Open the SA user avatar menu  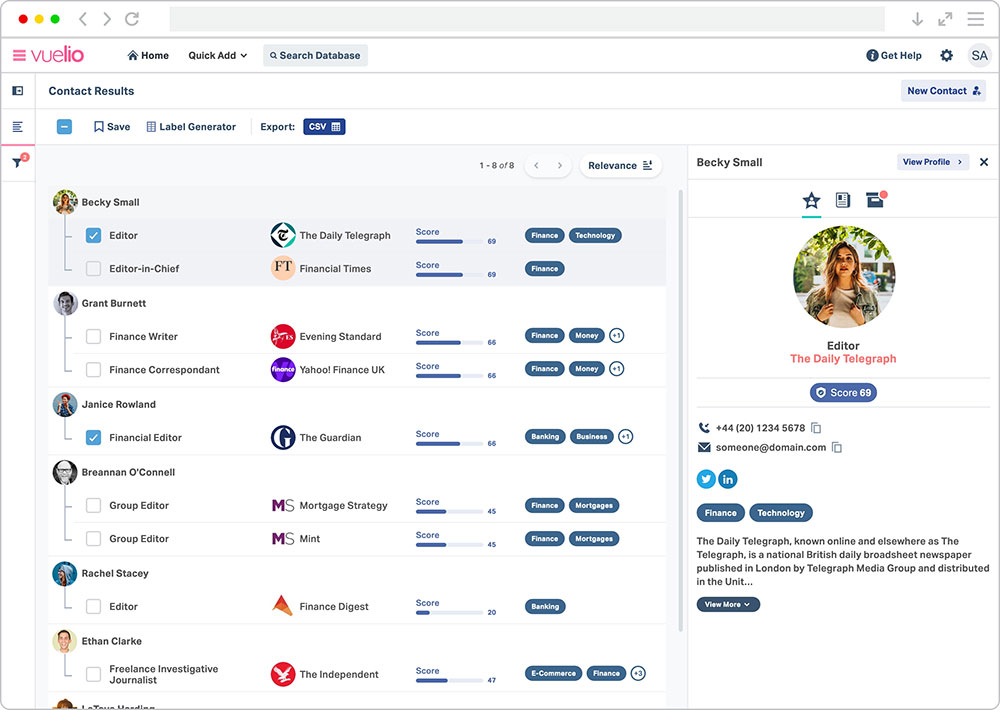point(979,55)
